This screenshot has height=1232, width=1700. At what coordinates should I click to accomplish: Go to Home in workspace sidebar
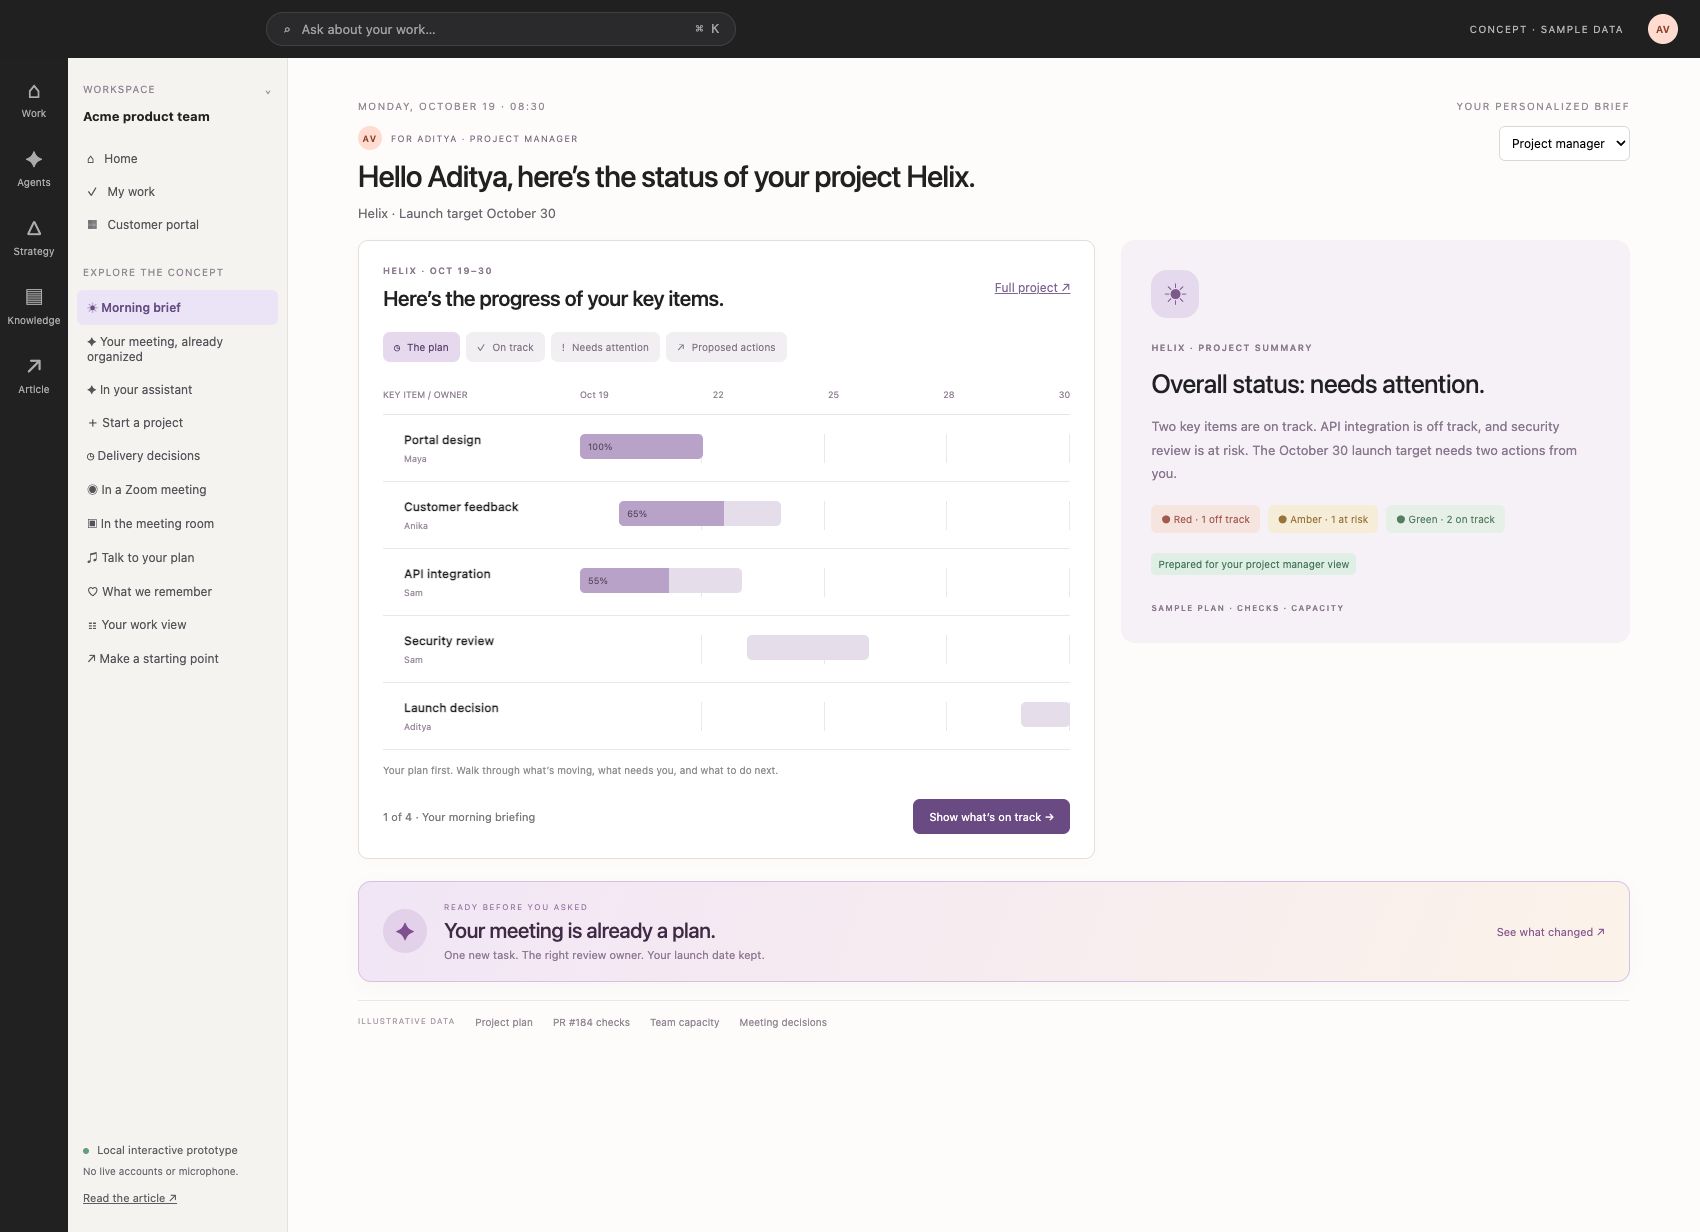coord(178,159)
